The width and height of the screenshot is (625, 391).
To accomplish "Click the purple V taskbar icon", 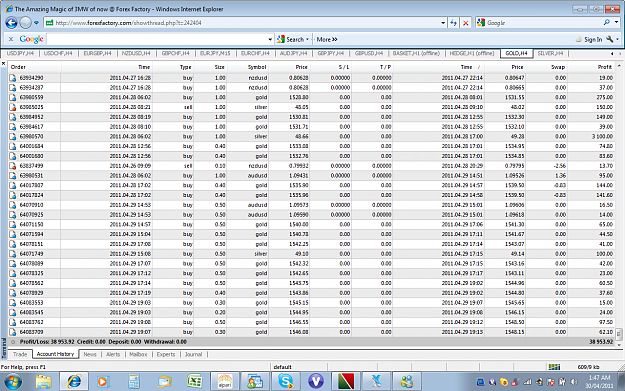I will tap(316, 381).
